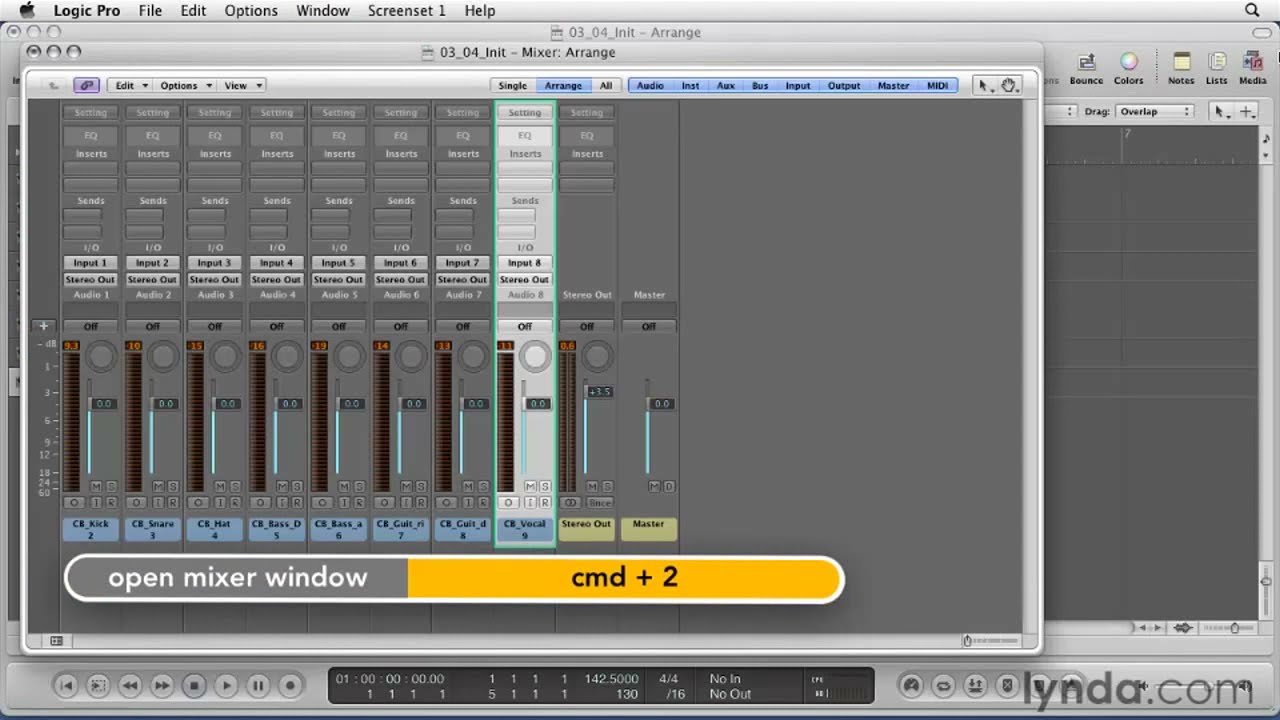Viewport: 1280px width, 720px height.
Task: Open Stereo Out output selector on Audio 3
Action: point(215,279)
